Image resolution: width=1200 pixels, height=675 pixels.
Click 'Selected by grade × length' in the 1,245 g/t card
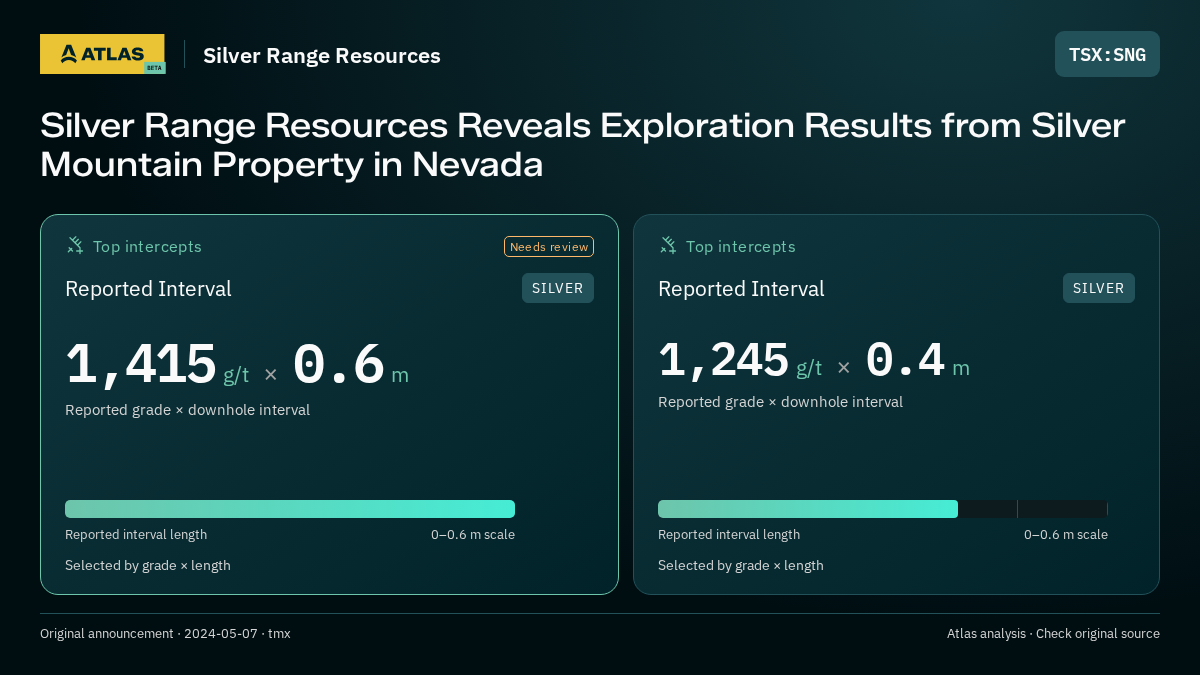[x=741, y=566]
